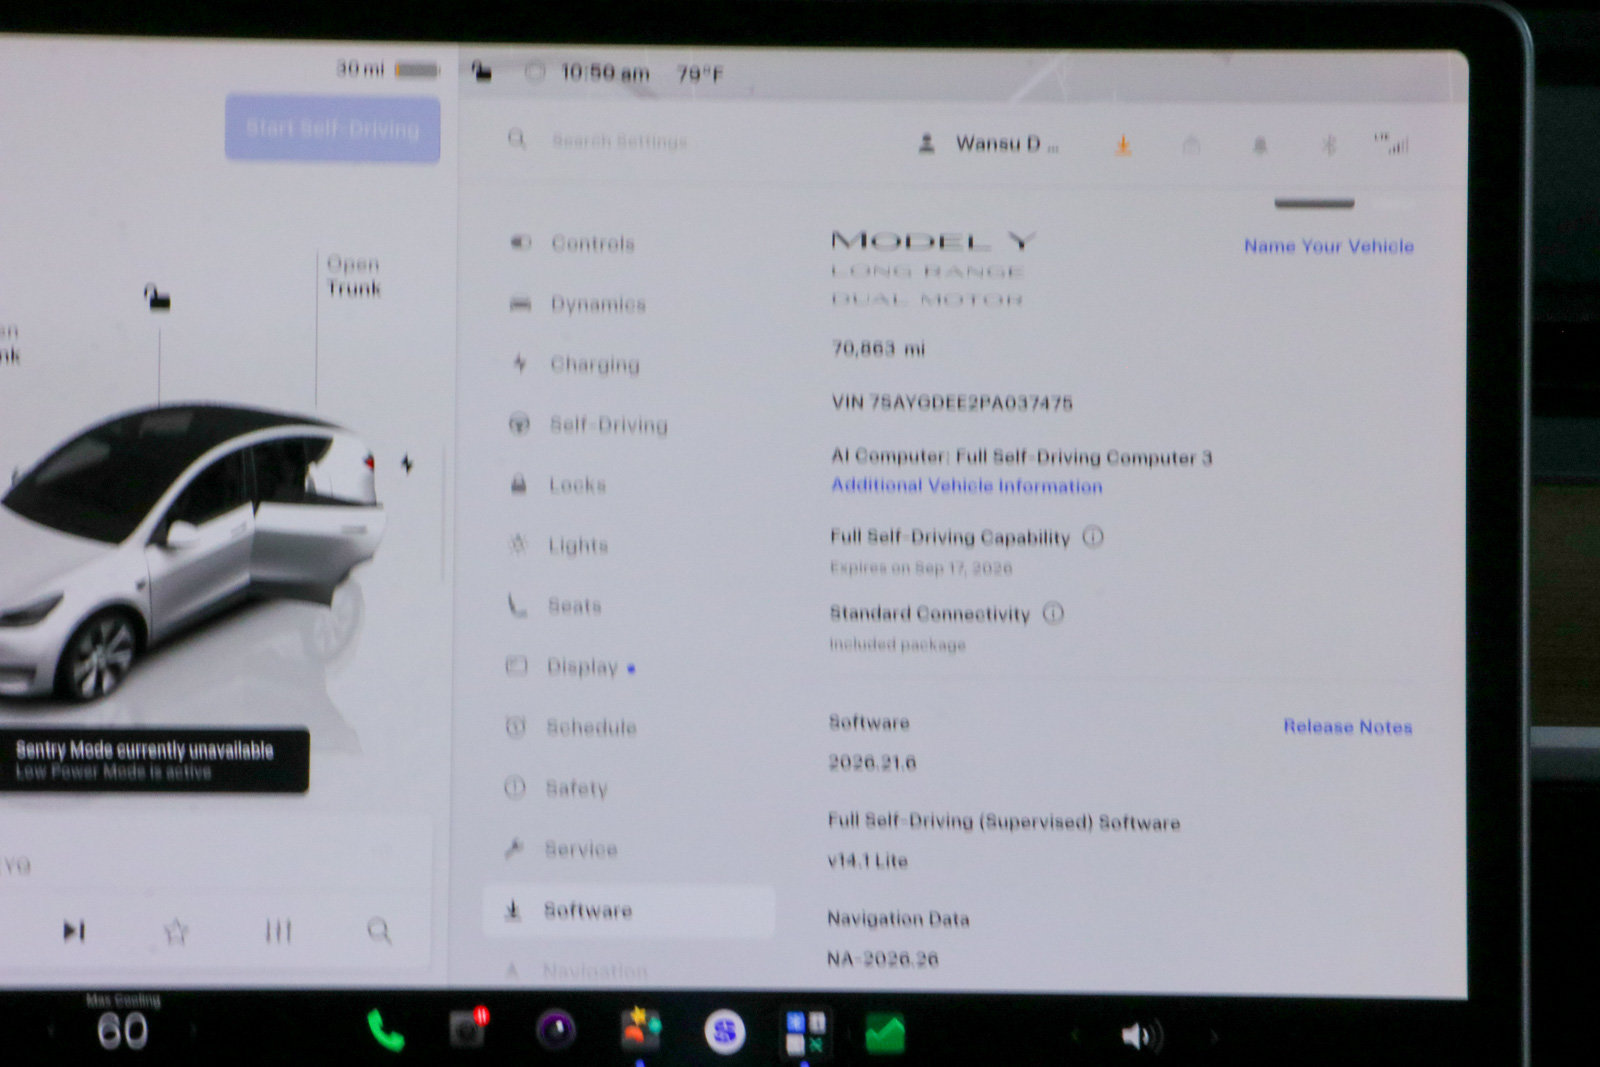Open the Wansu D driver profile menu
Viewport: 1600px width, 1067px height.
tap(988, 144)
